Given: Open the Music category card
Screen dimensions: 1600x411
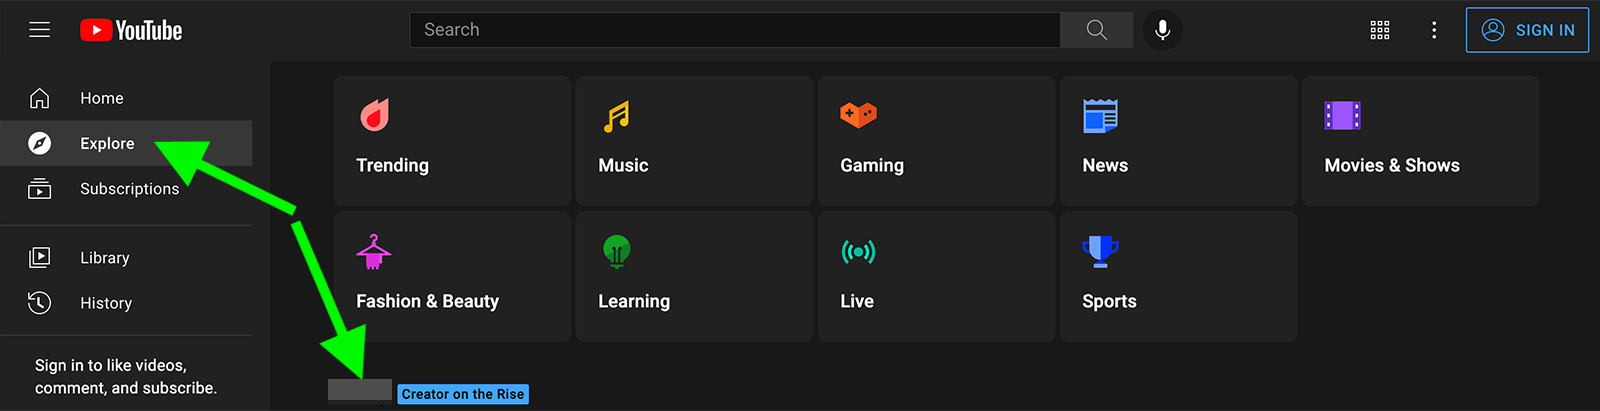Looking at the screenshot, I should click(694, 141).
